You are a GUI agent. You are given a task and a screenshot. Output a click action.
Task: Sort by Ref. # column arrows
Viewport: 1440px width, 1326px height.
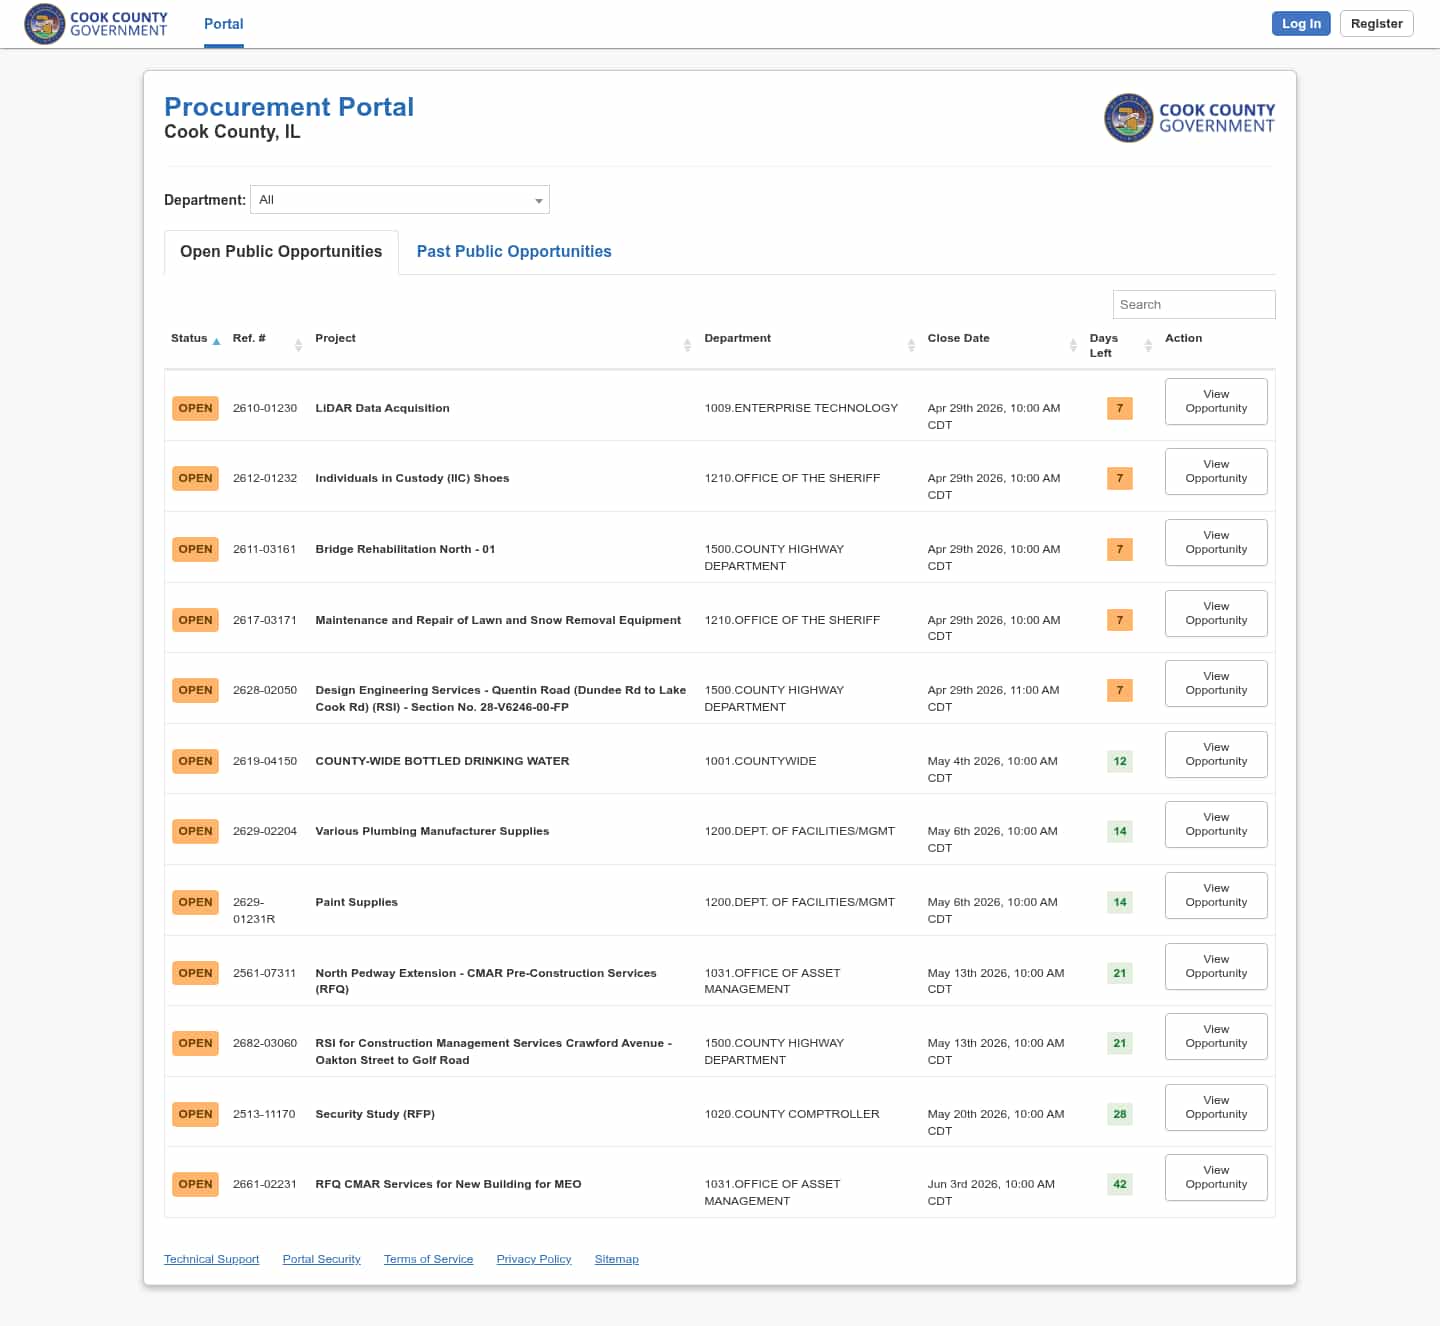click(x=298, y=345)
